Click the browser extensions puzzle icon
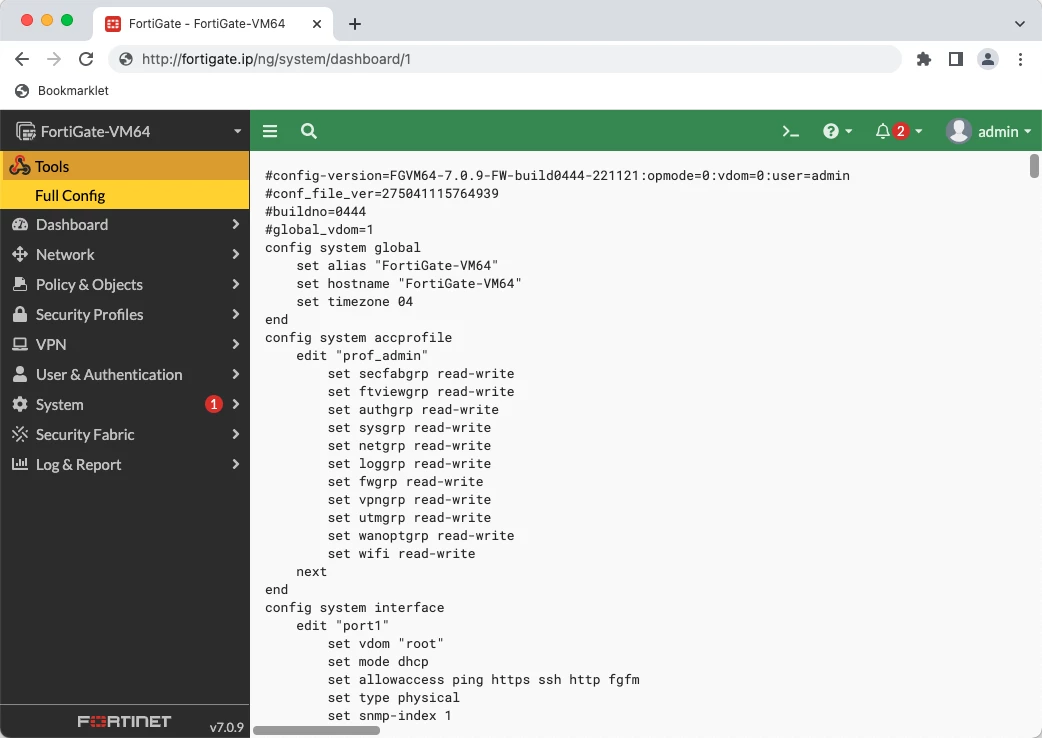The image size is (1042, 738). [924, 59]
